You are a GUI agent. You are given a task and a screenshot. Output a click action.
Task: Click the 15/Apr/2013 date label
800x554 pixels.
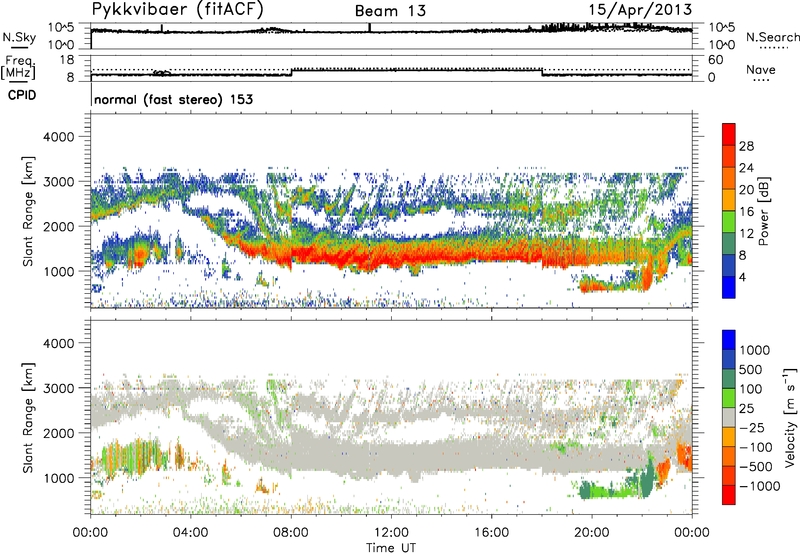pos(640,10)
